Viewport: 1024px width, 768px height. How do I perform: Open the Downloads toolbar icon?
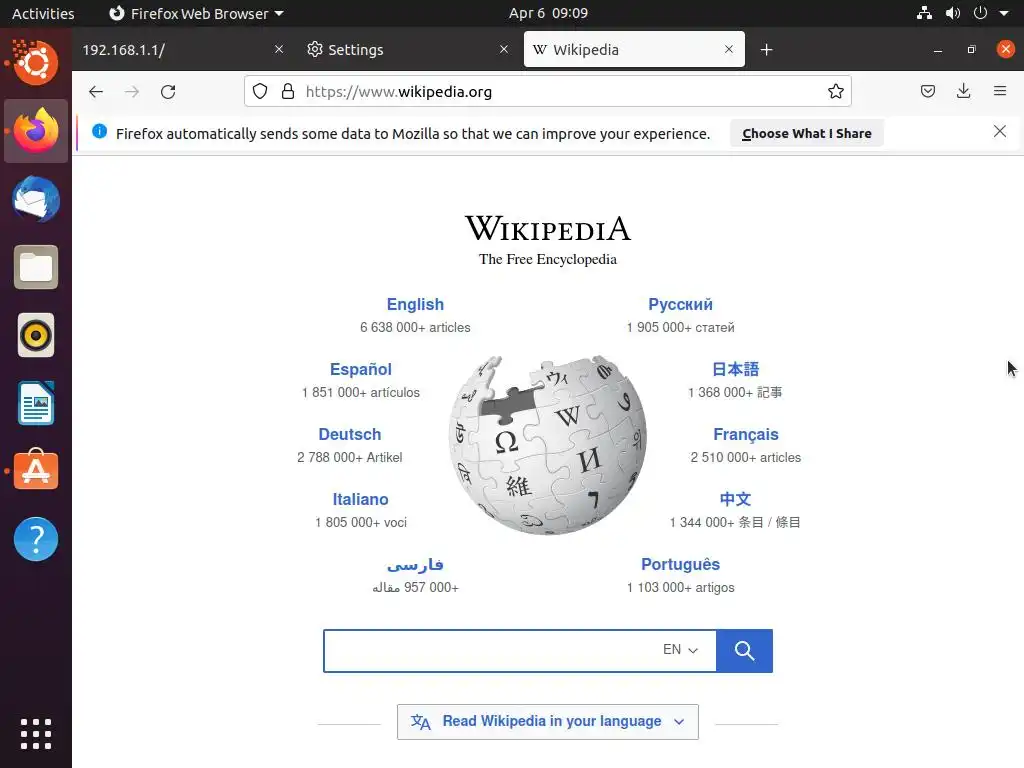[963, 91]
